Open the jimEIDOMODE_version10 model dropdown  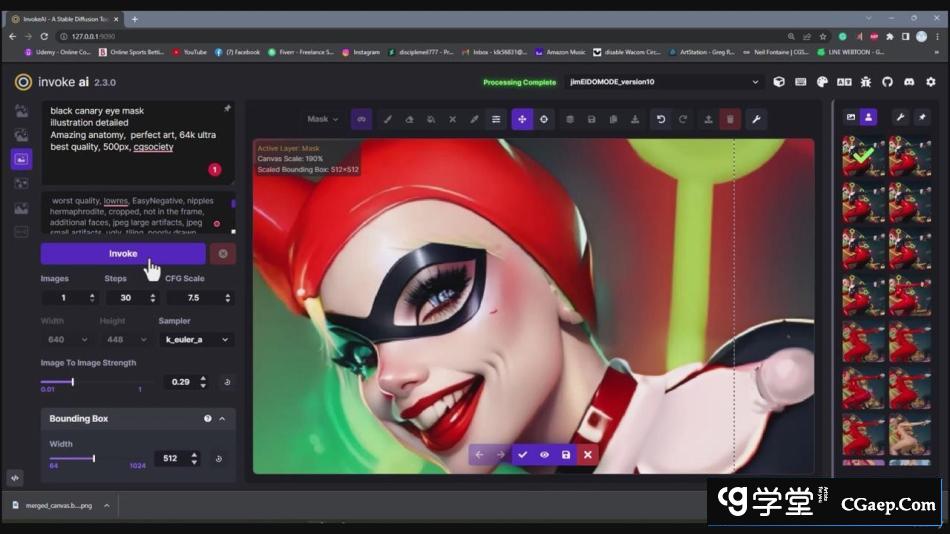pos(663,82)
